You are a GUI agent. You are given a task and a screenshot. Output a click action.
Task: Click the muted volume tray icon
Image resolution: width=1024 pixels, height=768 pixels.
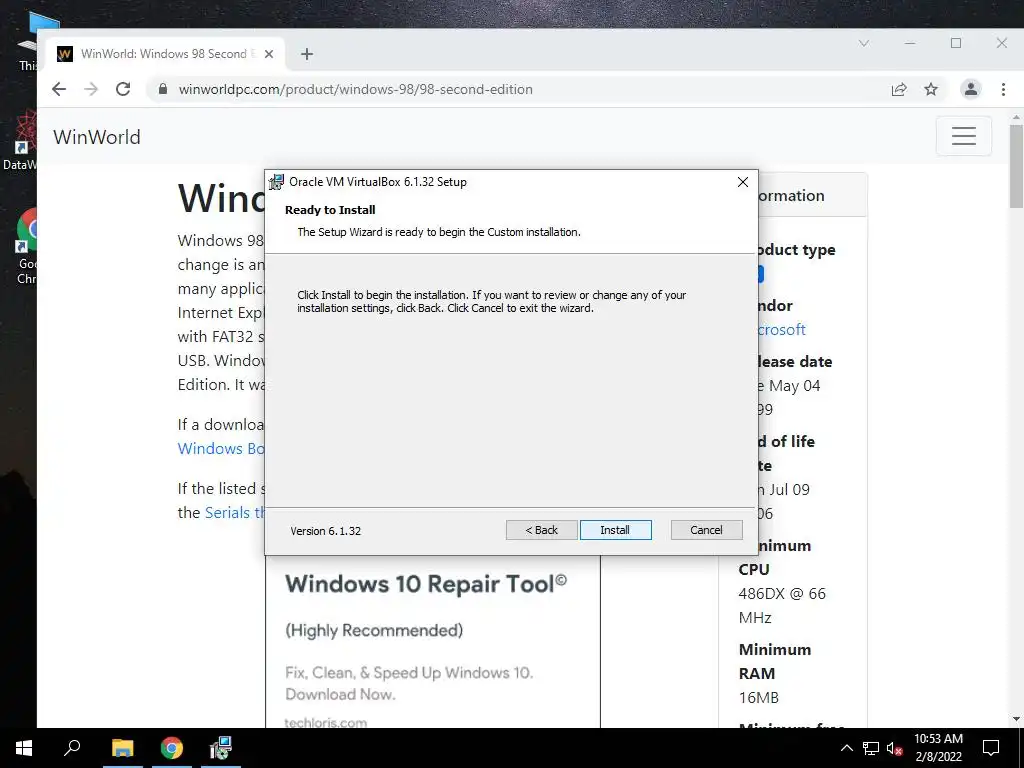point(894,748)
